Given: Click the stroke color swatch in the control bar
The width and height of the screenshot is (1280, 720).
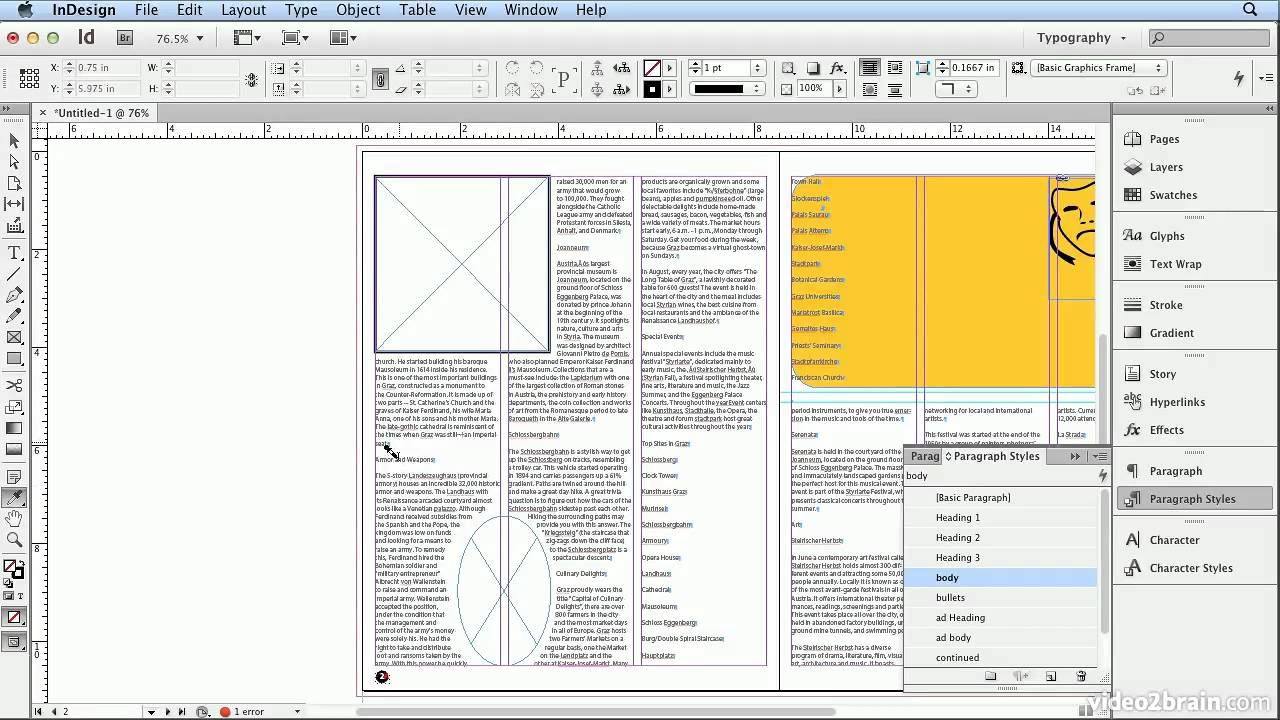Looking at the screenshot, I should click(x=652, y=89).
